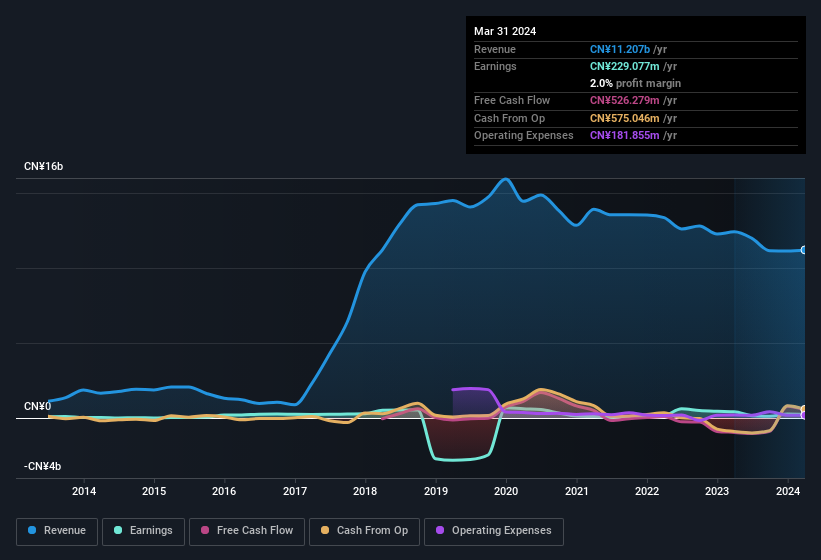Toggle the Earnings legend button
Image resolution: width=821 pixels, height=560 pixels.
click(x=143, y=531)
